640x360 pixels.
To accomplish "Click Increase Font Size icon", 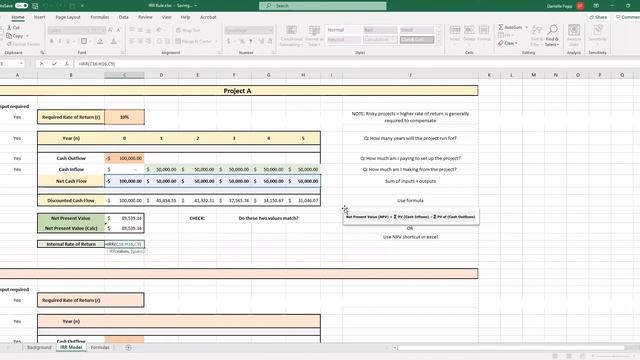I will click(110, 30).
